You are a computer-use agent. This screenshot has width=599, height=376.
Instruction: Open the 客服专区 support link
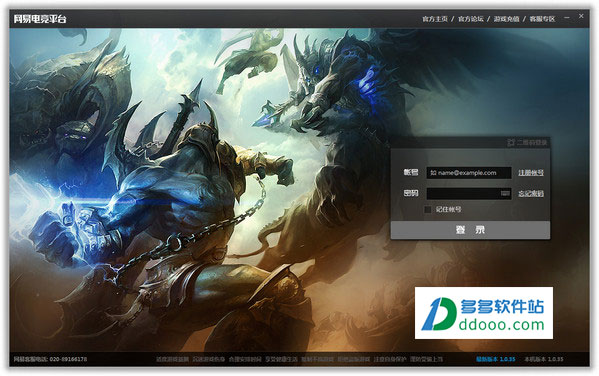(542, 19)
